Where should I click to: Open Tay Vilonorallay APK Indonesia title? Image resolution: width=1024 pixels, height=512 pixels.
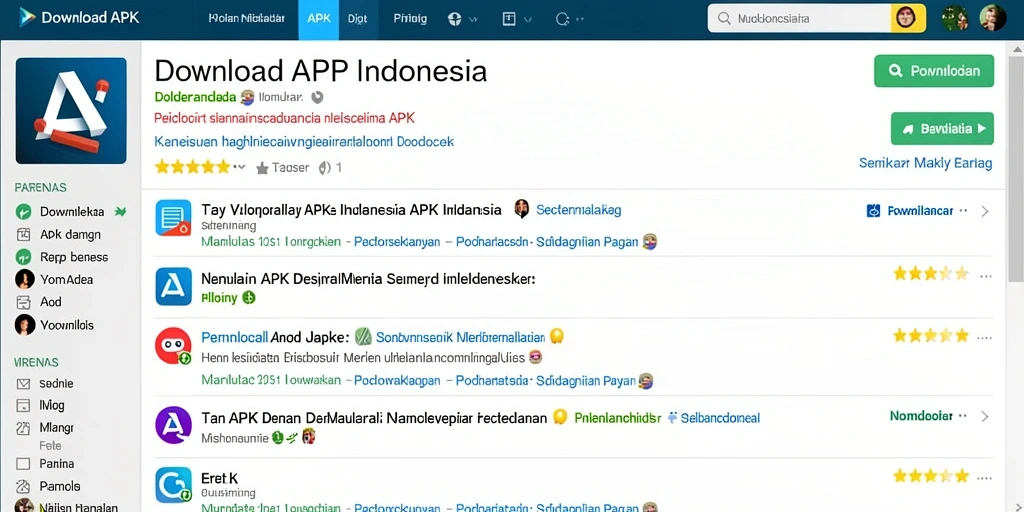click(351, 210)
